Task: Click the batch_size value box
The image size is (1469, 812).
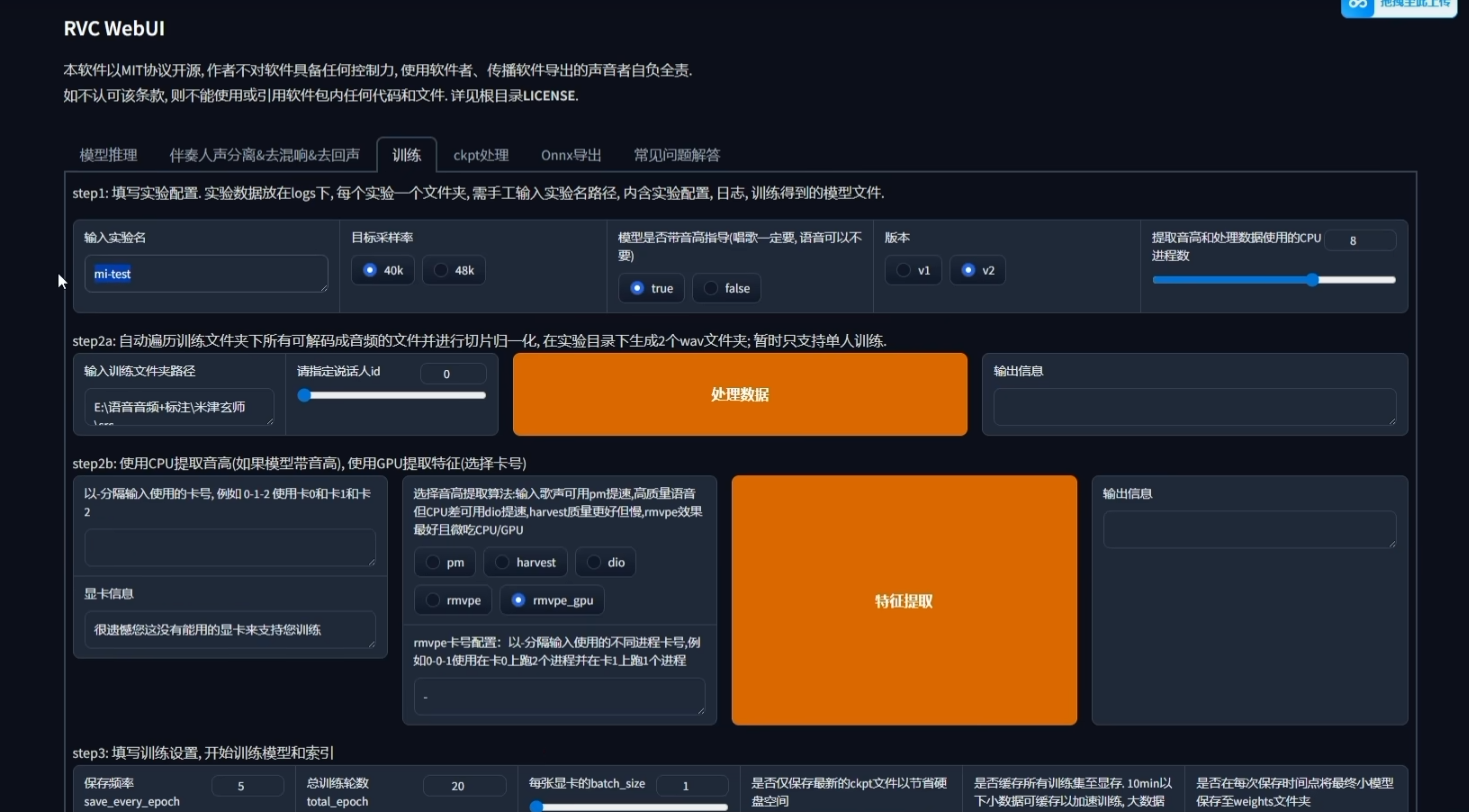Action: tap(692, 786)
